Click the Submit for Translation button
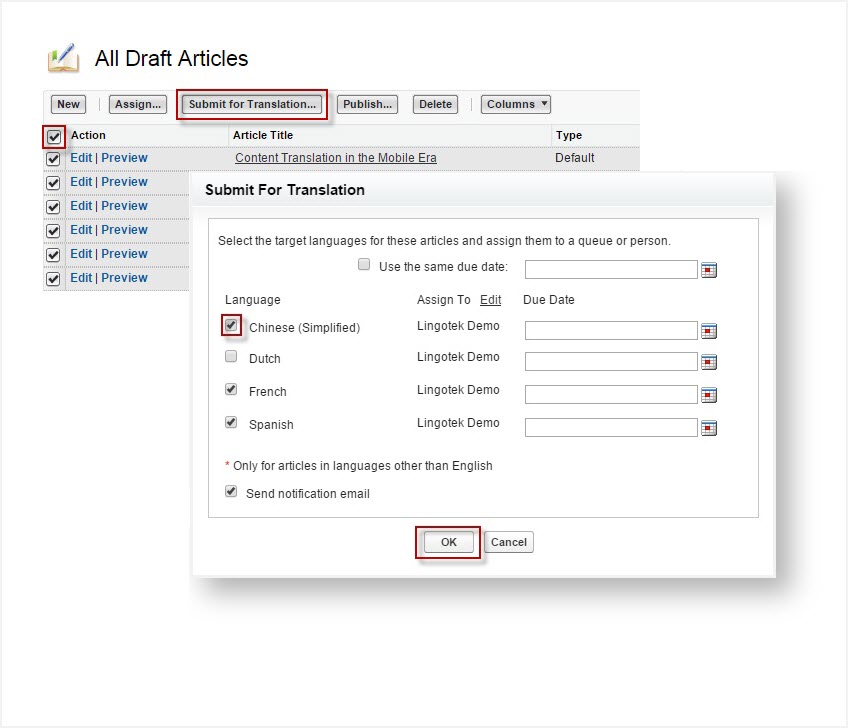 pos(252,104)
